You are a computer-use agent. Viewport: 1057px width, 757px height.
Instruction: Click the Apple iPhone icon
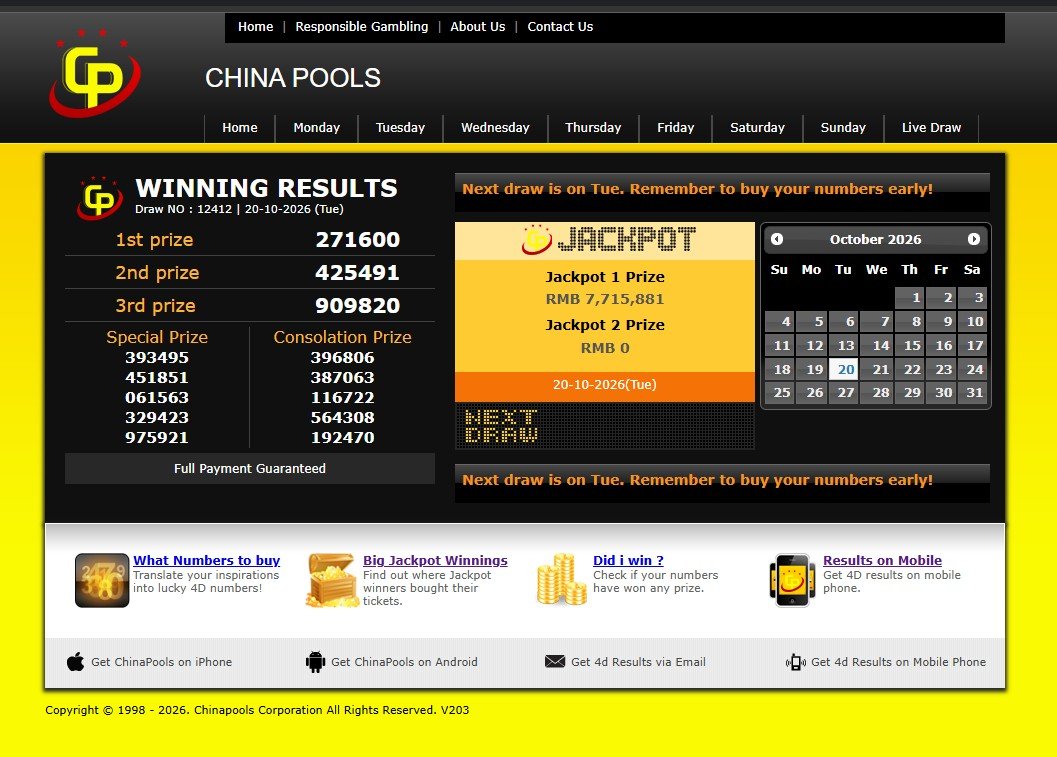point(76,662)
